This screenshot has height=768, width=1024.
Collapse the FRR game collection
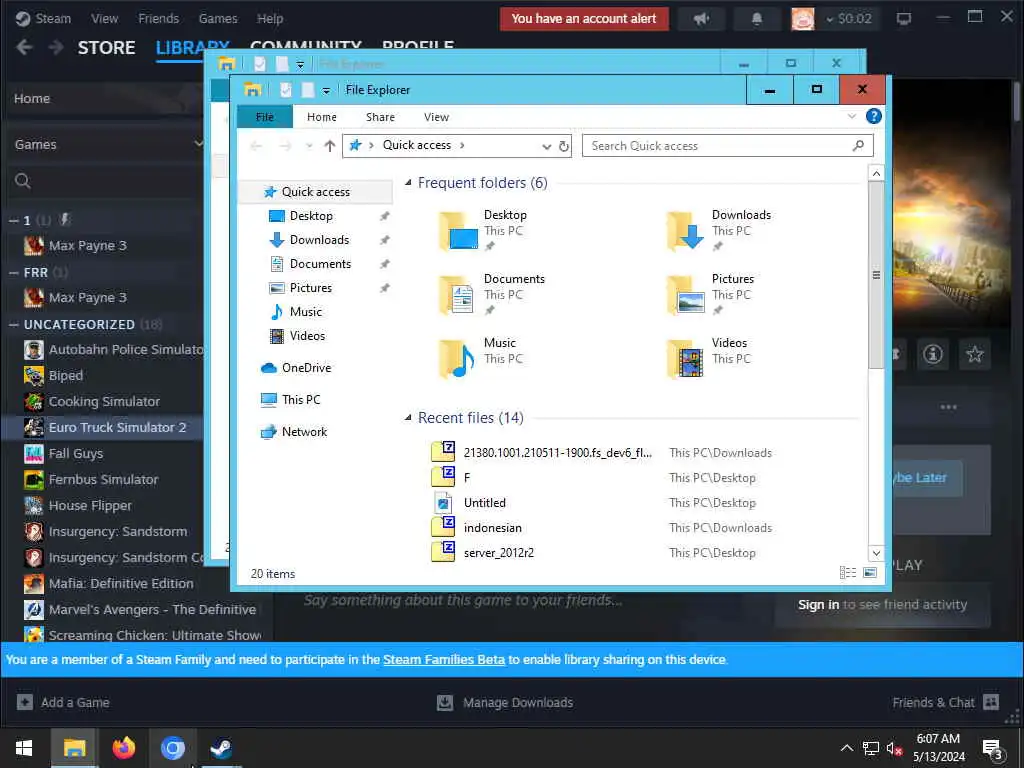[x=14, y=272]
